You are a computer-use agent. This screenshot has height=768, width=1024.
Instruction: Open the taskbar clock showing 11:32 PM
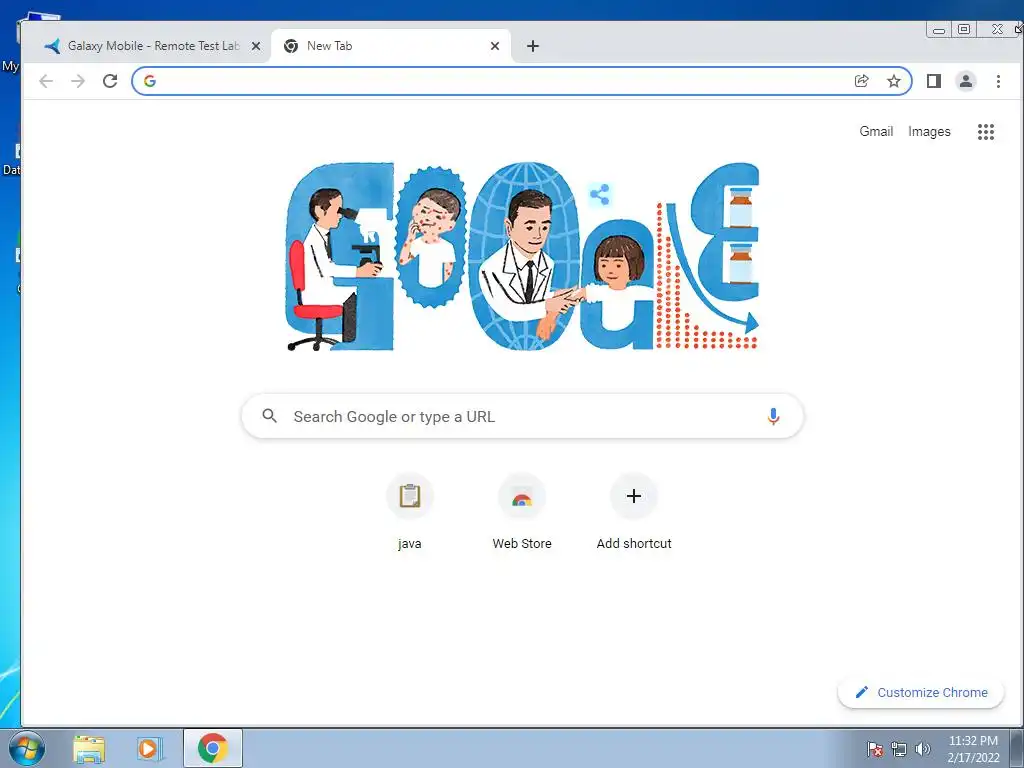click(973, 749)
